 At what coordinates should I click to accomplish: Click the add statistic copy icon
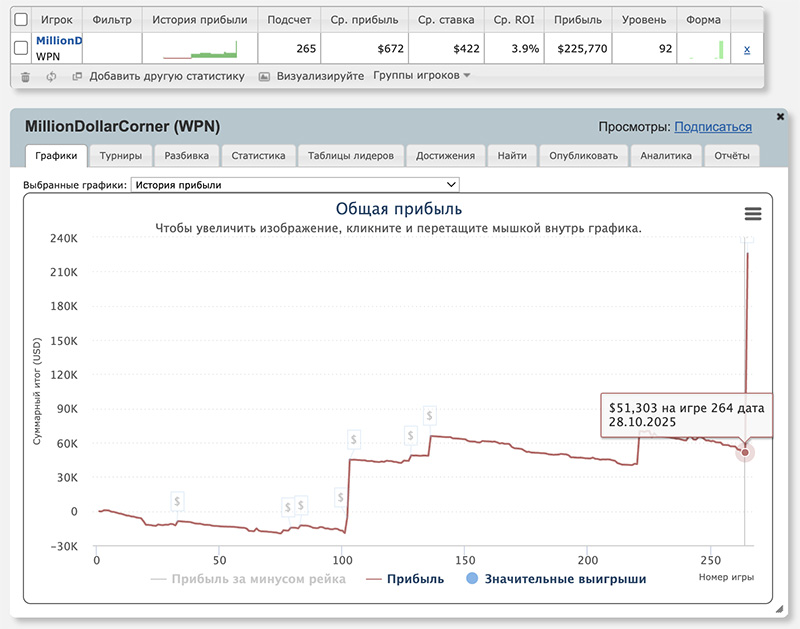[x=77, y=76]
